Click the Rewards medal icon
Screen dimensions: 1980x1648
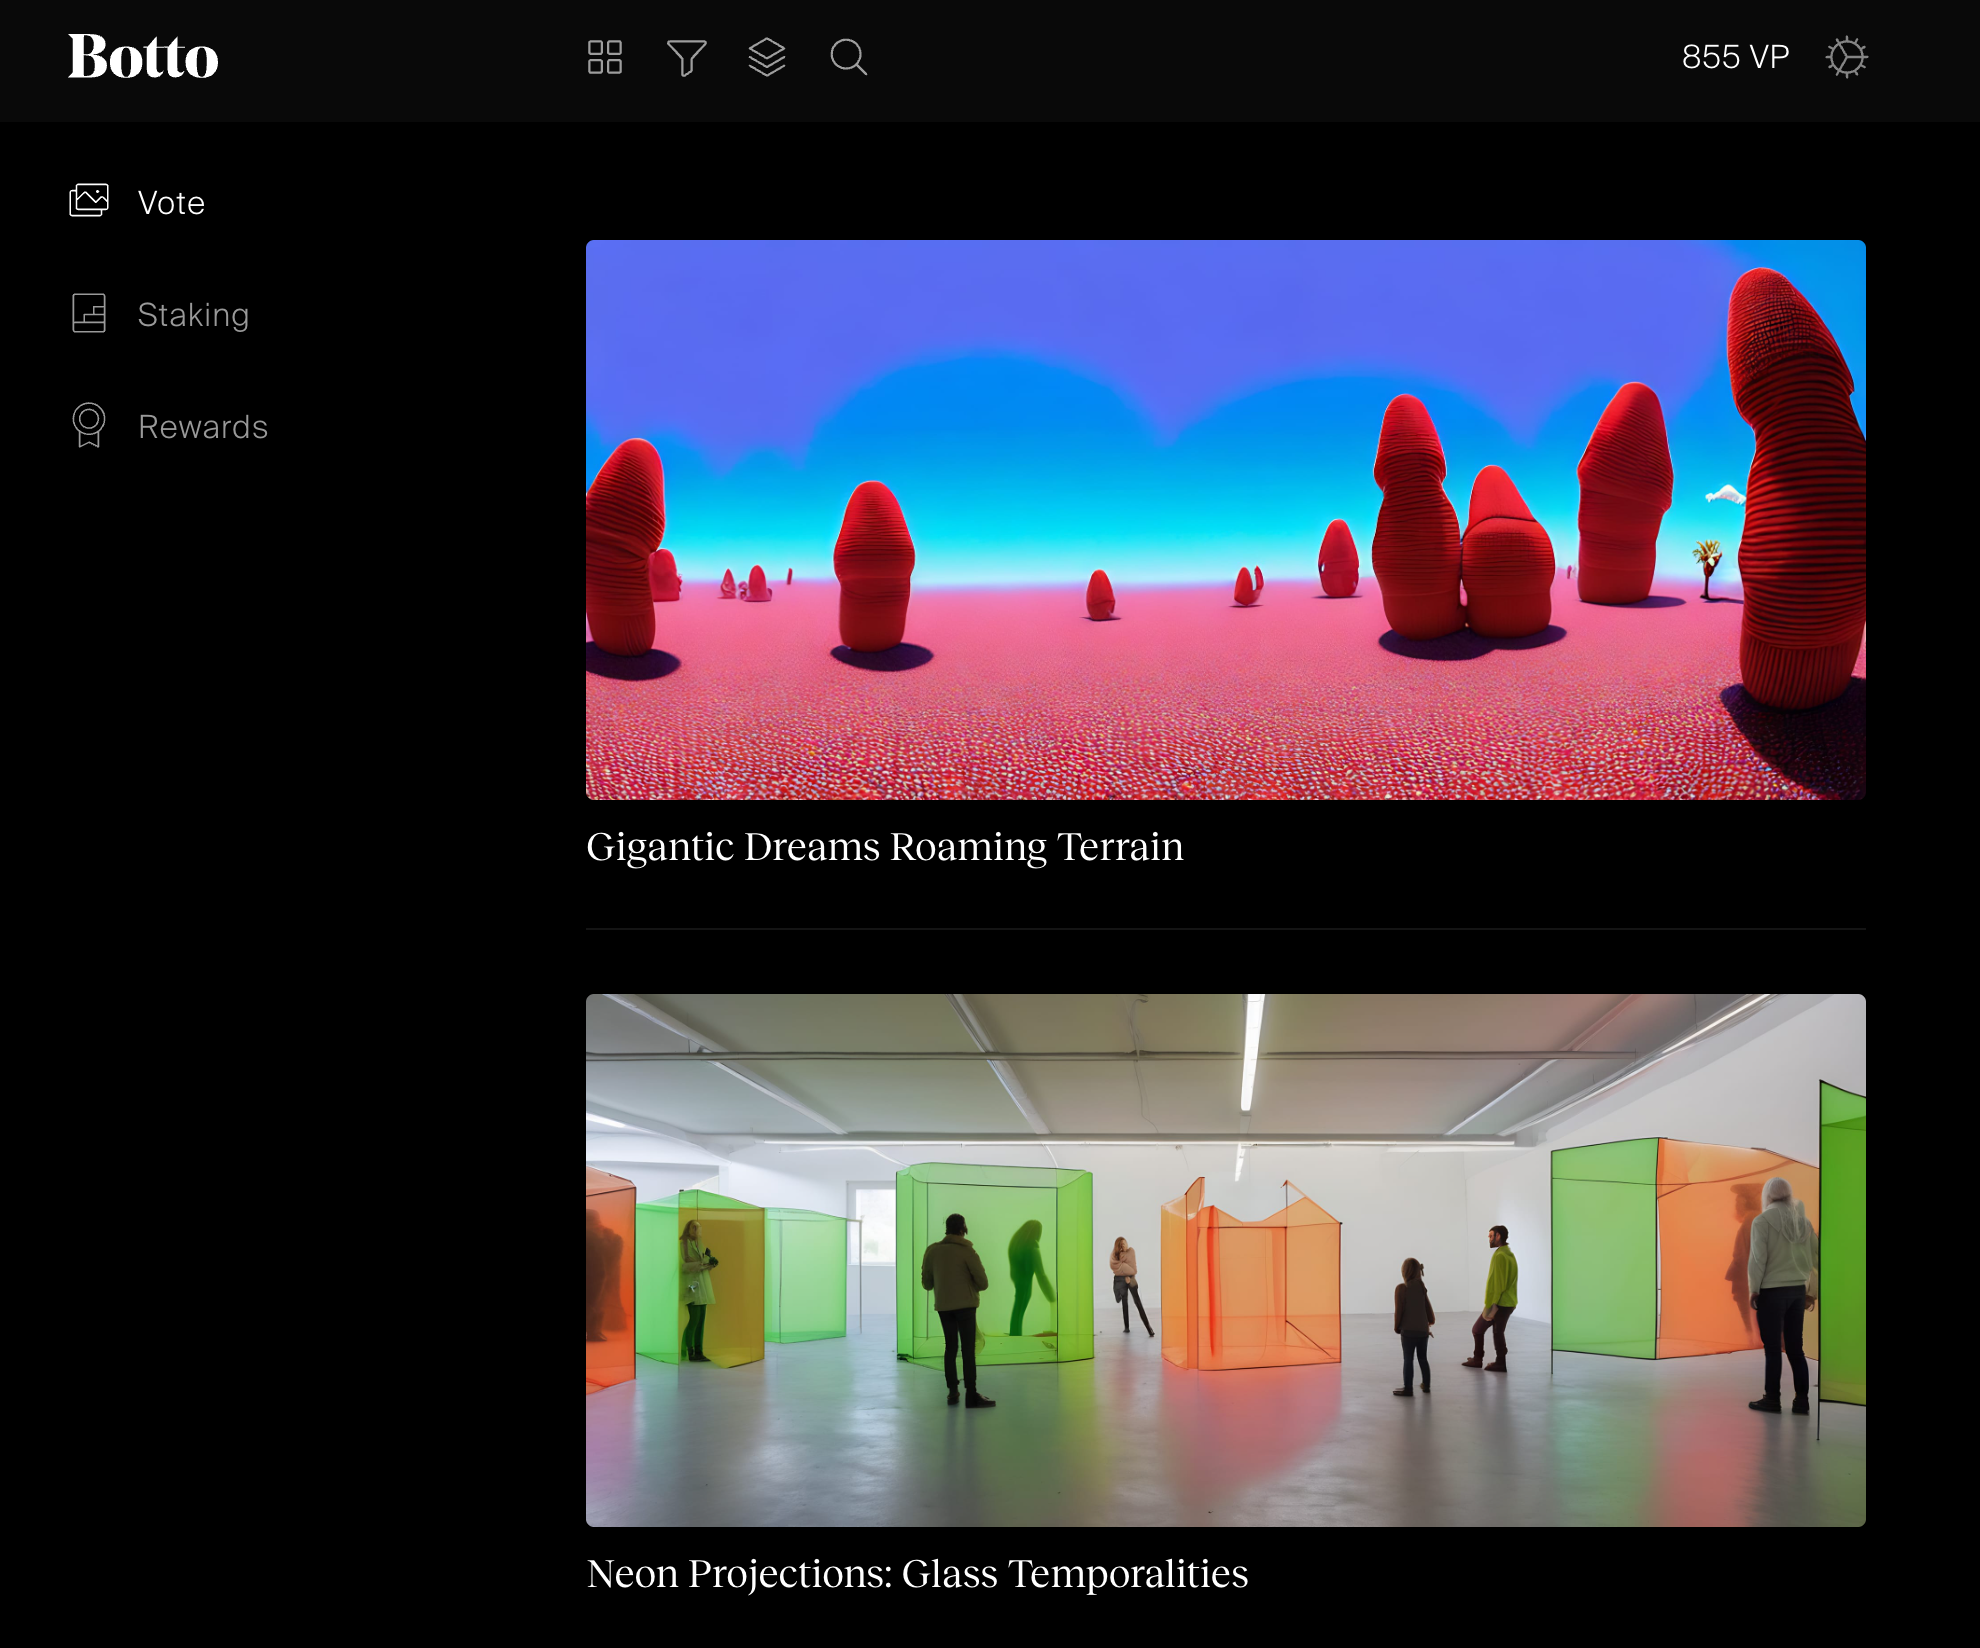tap(89, 425)
